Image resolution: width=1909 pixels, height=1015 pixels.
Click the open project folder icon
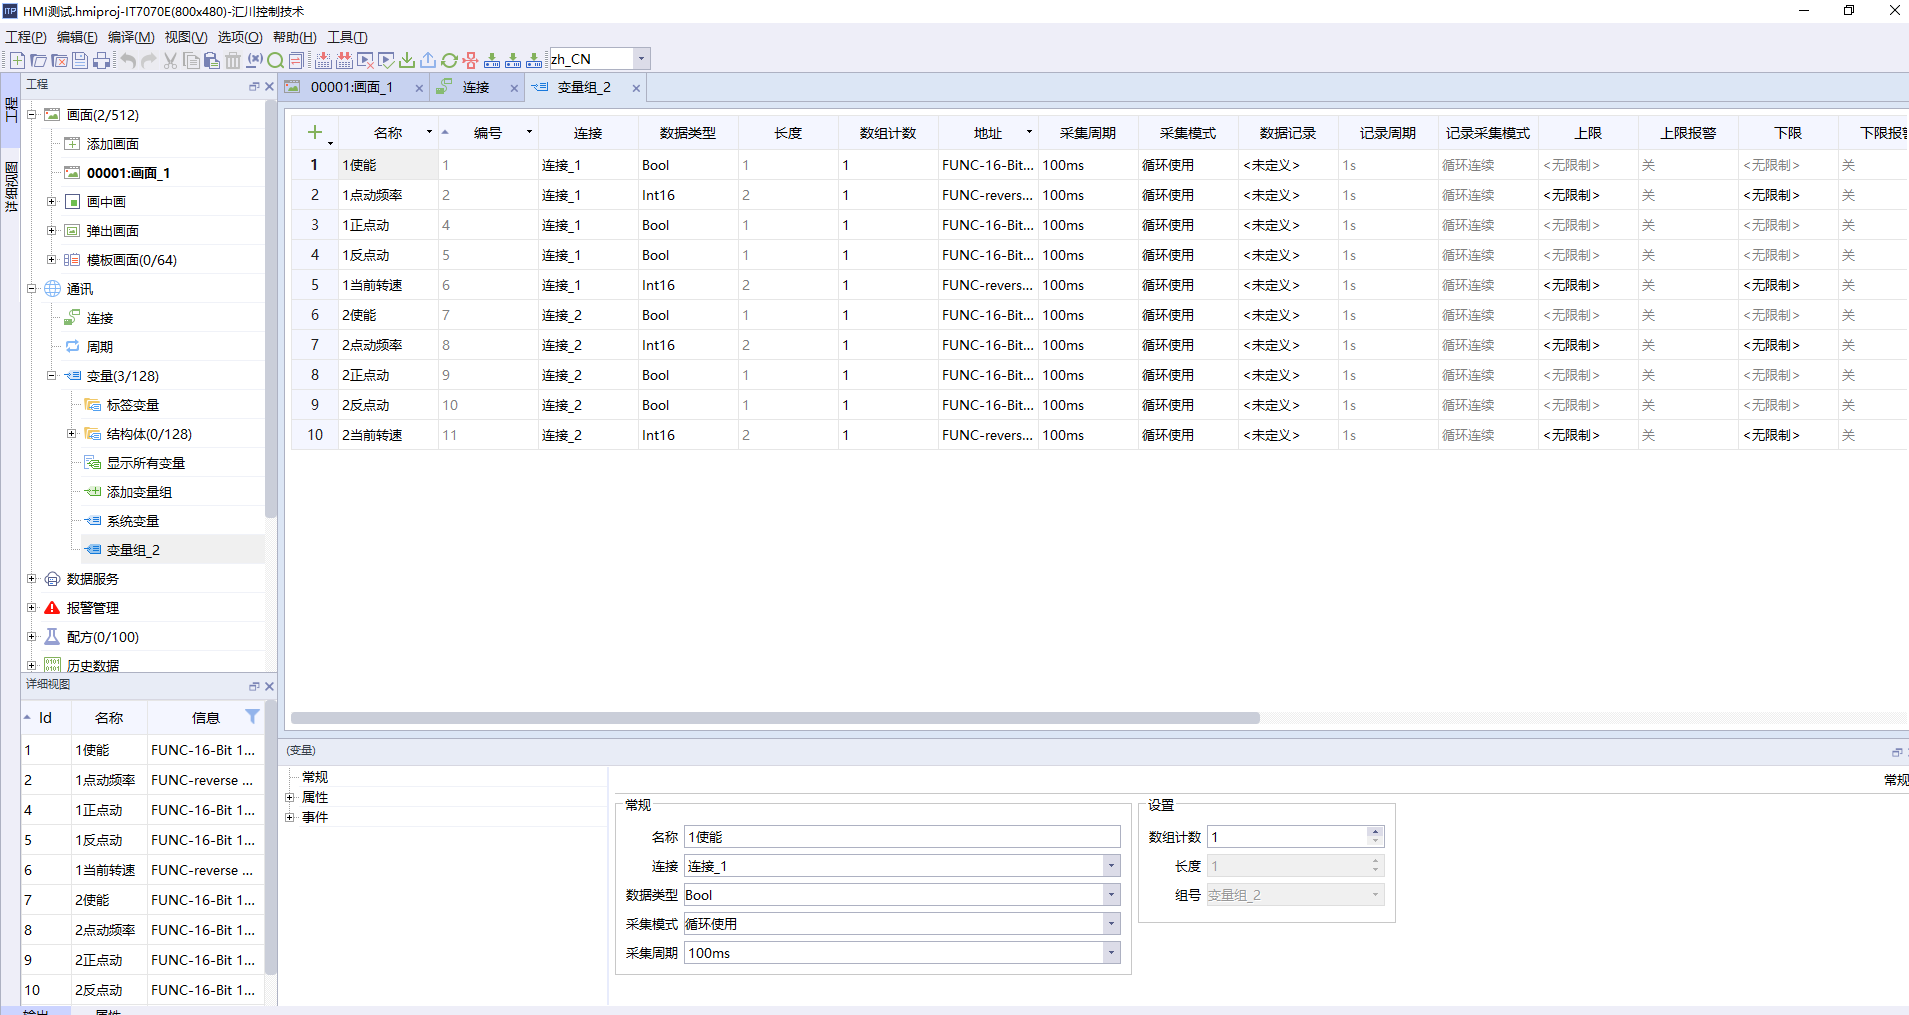[x=38, y=60]
